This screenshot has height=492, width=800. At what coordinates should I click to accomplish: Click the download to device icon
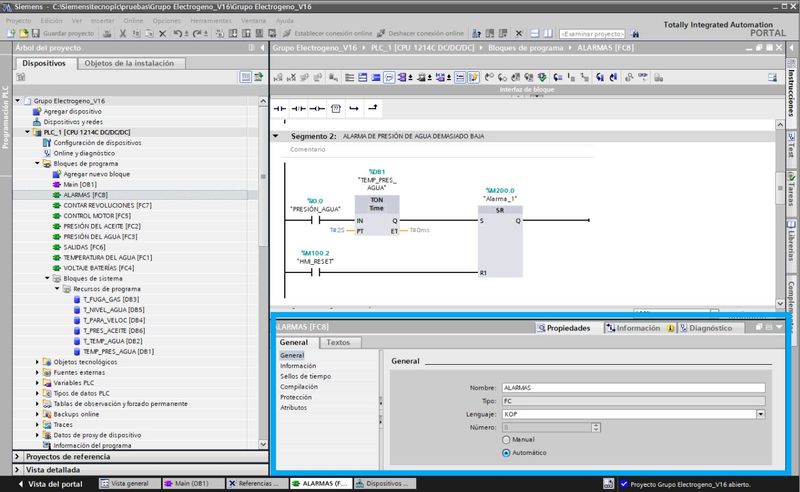pyautogui.click(x=233, y=34)
